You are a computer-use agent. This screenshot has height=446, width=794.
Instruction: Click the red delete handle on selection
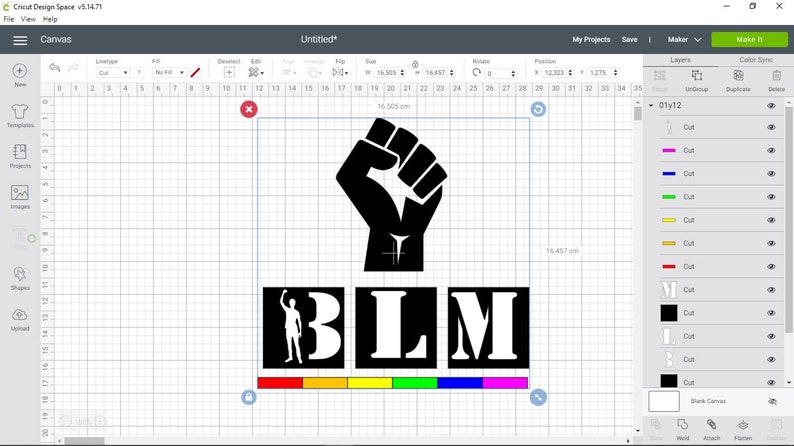pyautogui.click(x=249, y=109)
